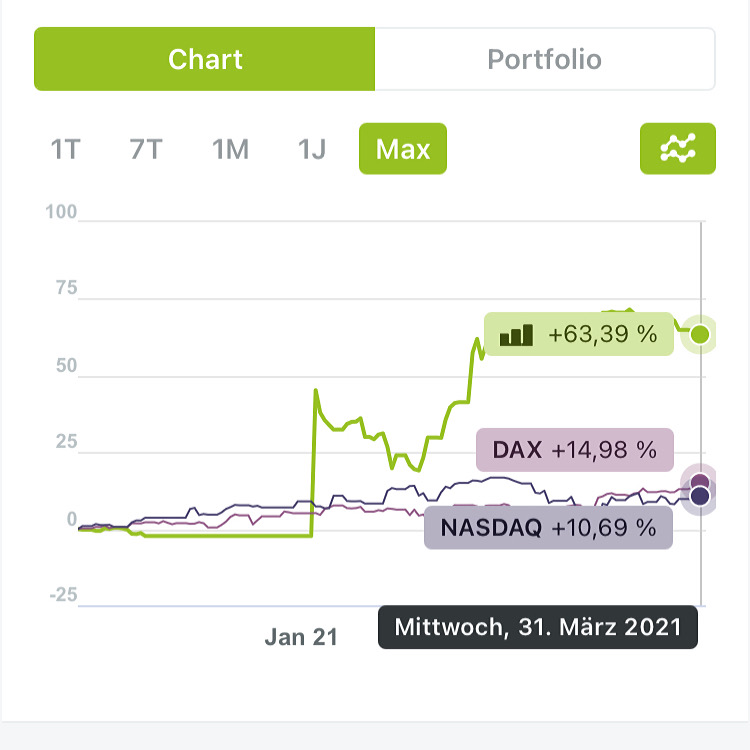Screen dimensions: 750x750
Task: Toggle the benchmark comparison chart icon
Action: 677,149
